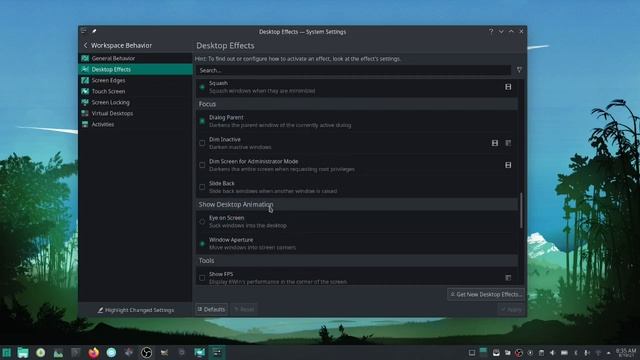Open Show FPS configuration settings
The height and width of the screenshot is (360, 640).
tap(508, 278)
